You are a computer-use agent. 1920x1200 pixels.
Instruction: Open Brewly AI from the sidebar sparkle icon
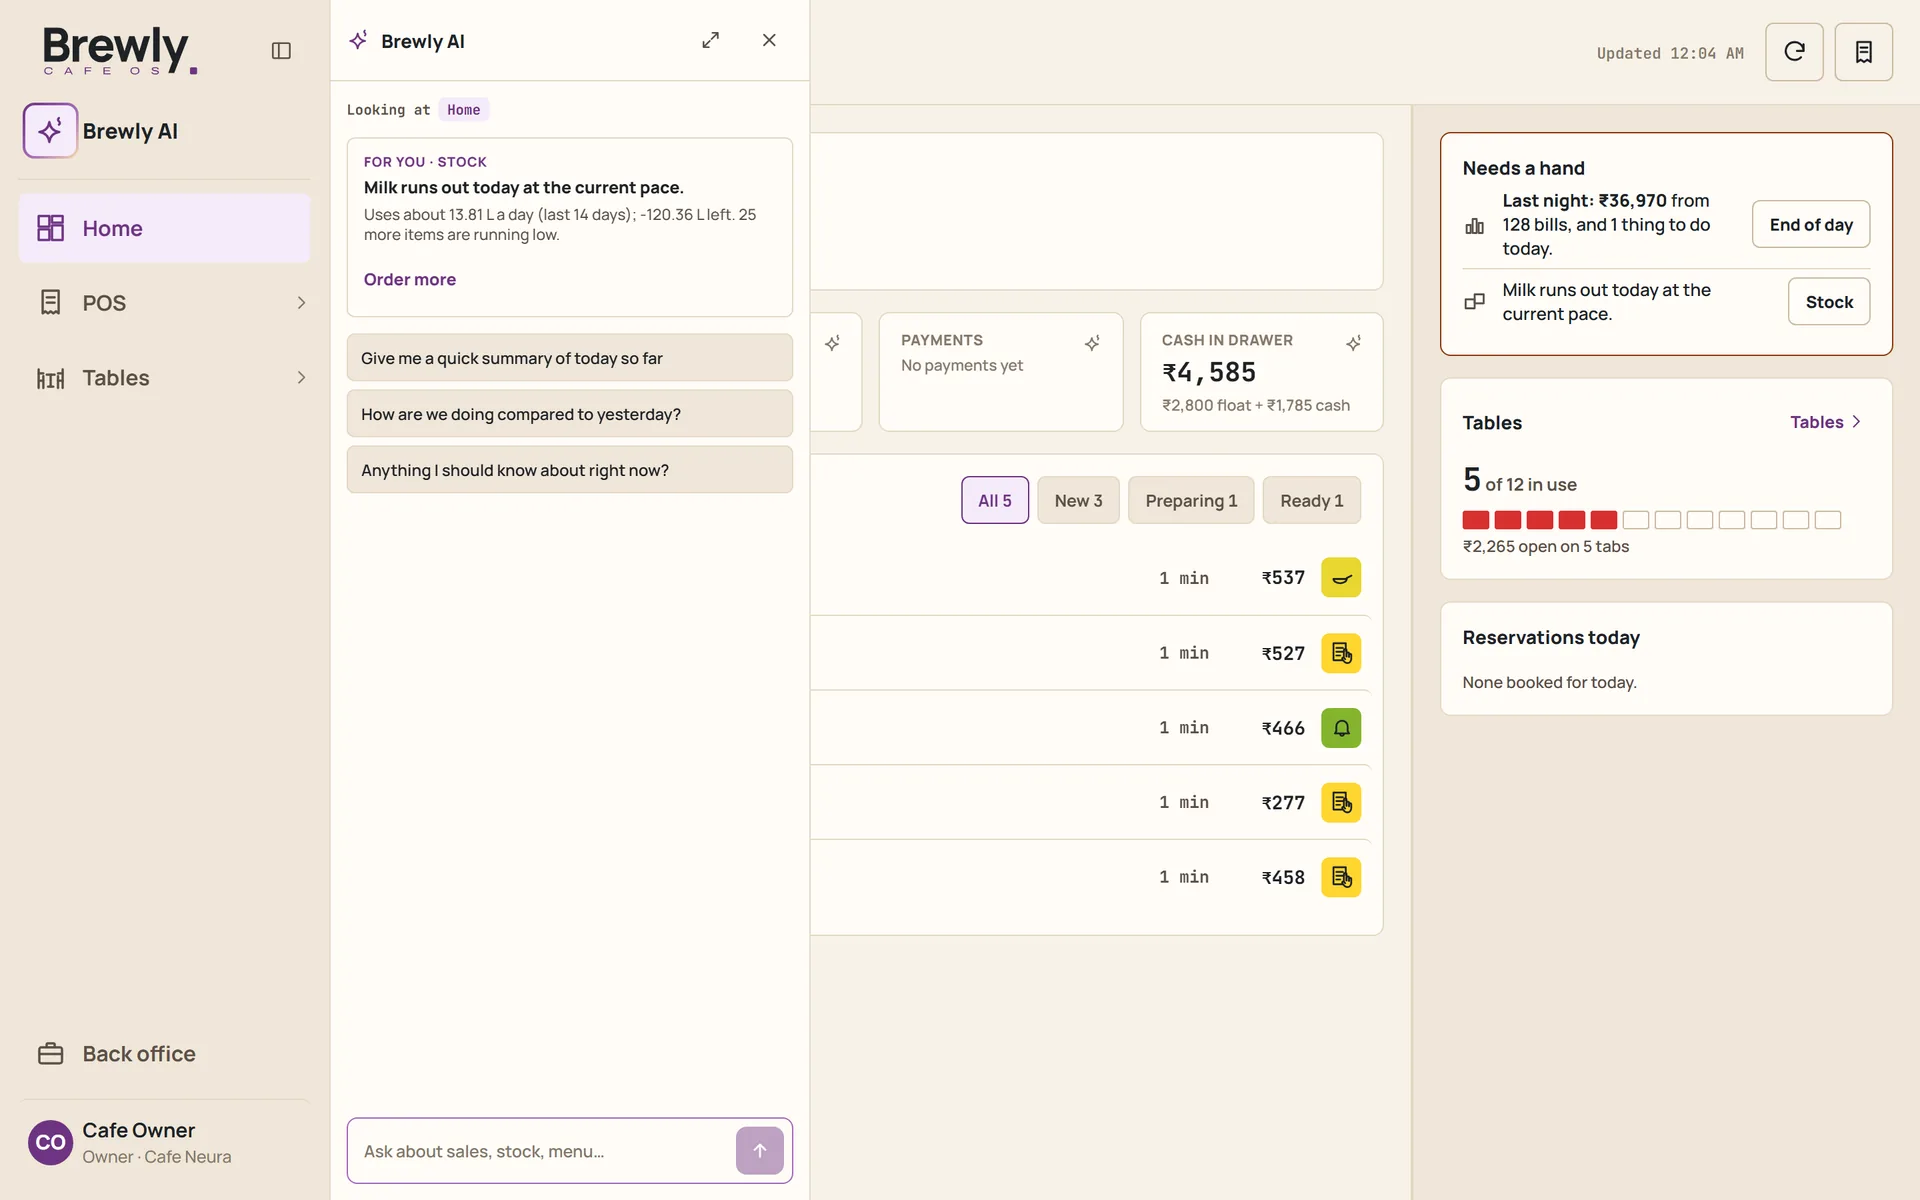[x=50, y=131]
